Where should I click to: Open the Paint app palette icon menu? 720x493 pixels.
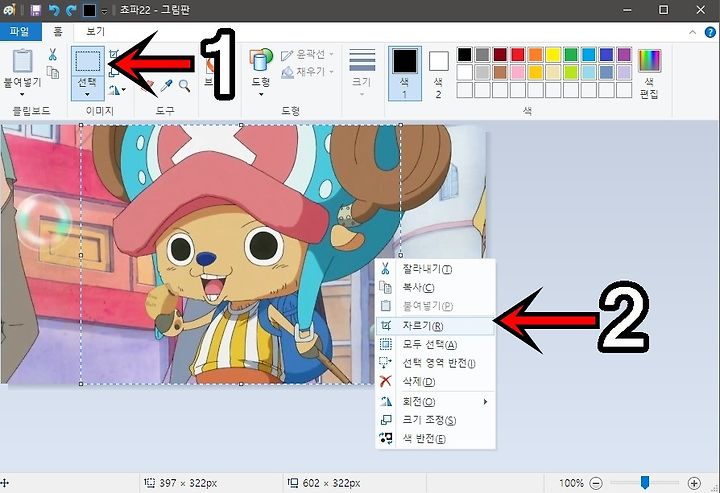coord(9,10)
